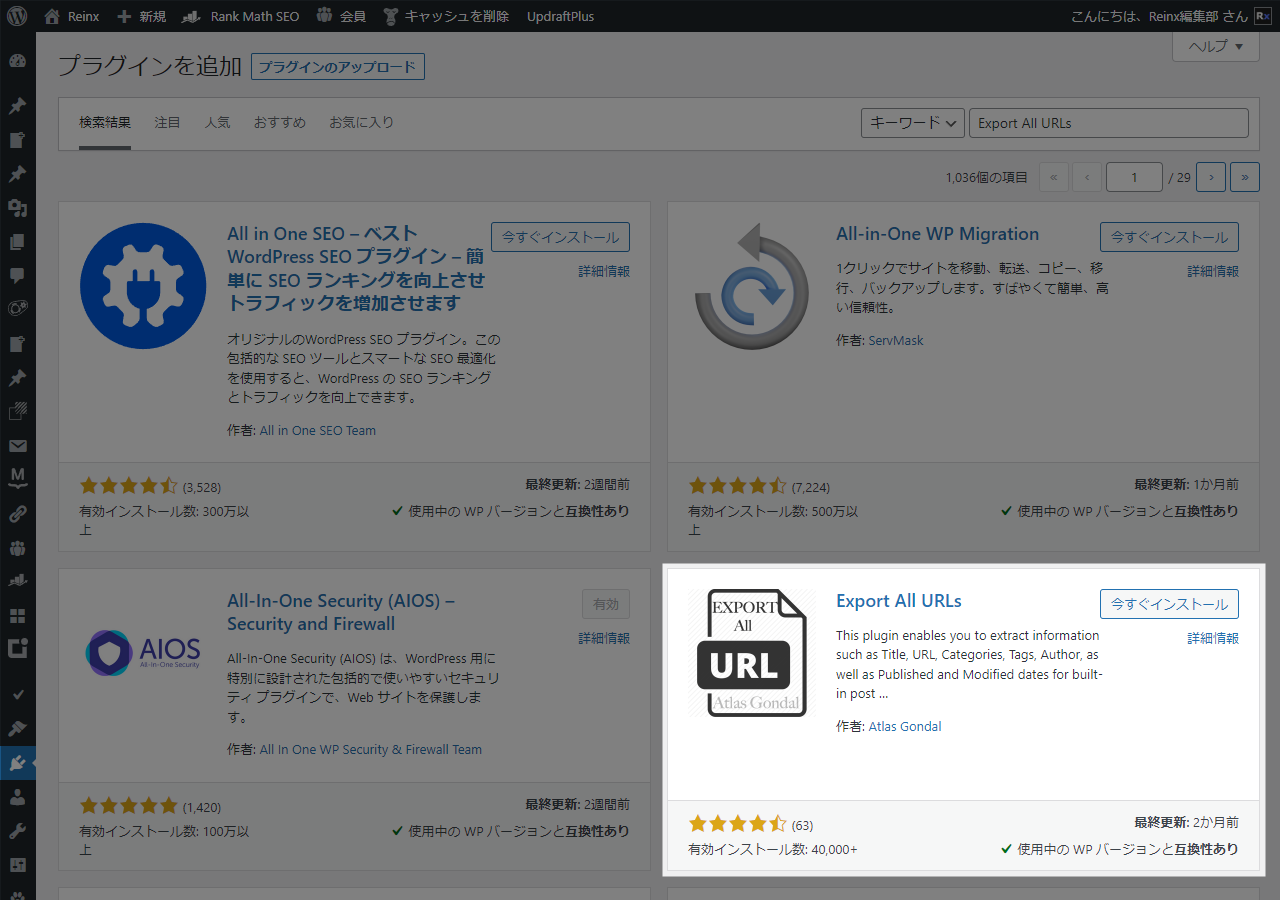1280x900 pixels.
Task: Click the Rank Math SEO toolbar item
Action: click(x=240, y=16)
